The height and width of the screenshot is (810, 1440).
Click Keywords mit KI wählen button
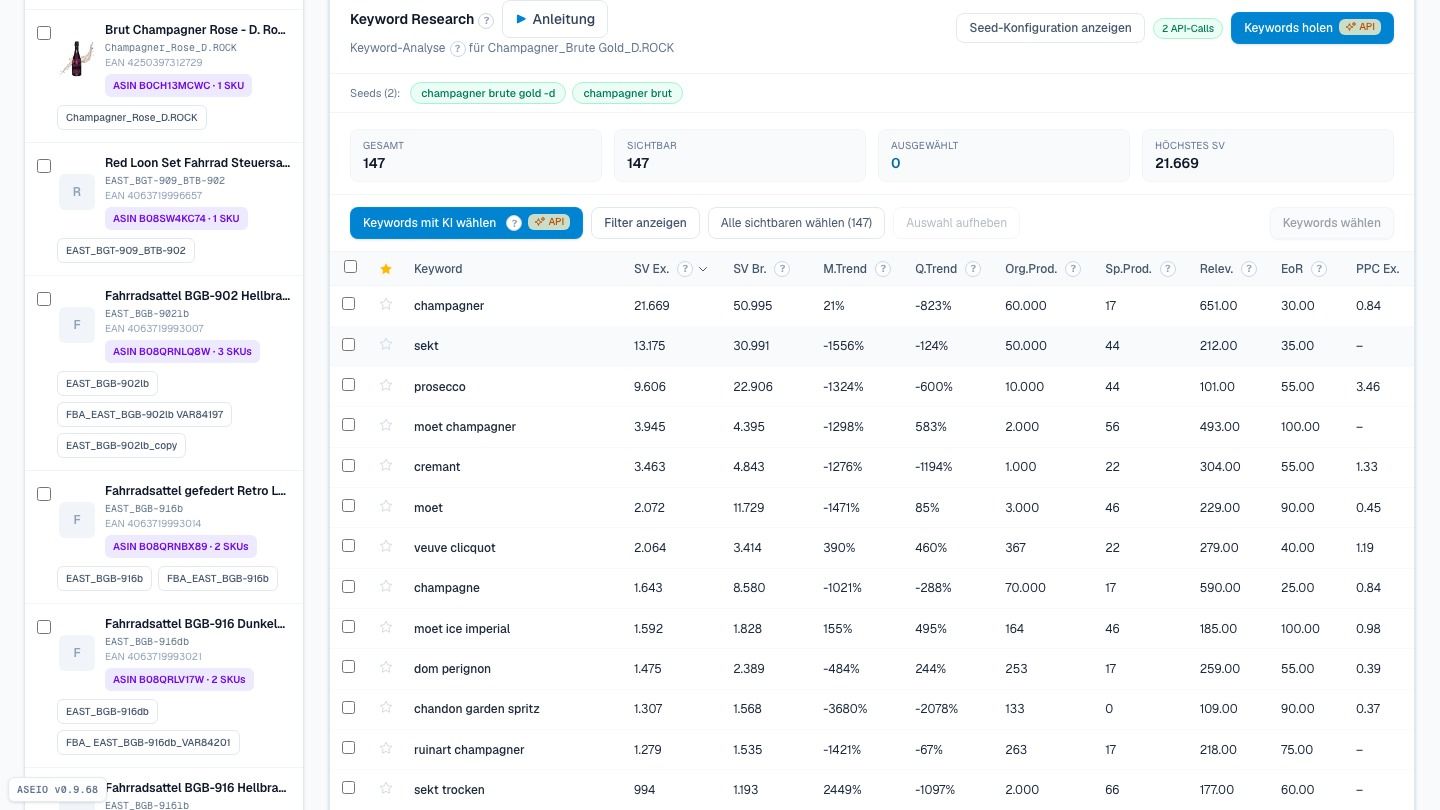(x=466, y=223)
